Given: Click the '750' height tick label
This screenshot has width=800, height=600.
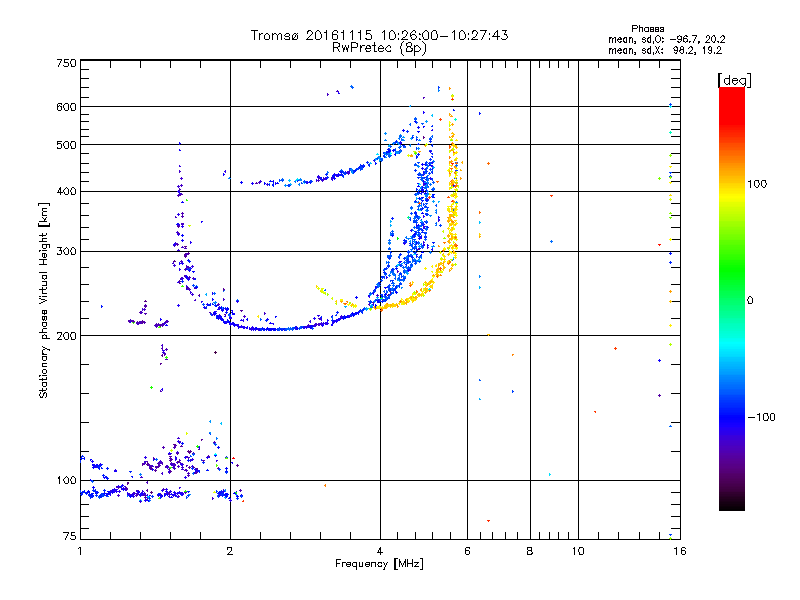Looking at the screenshot, I should click(66, 63).
